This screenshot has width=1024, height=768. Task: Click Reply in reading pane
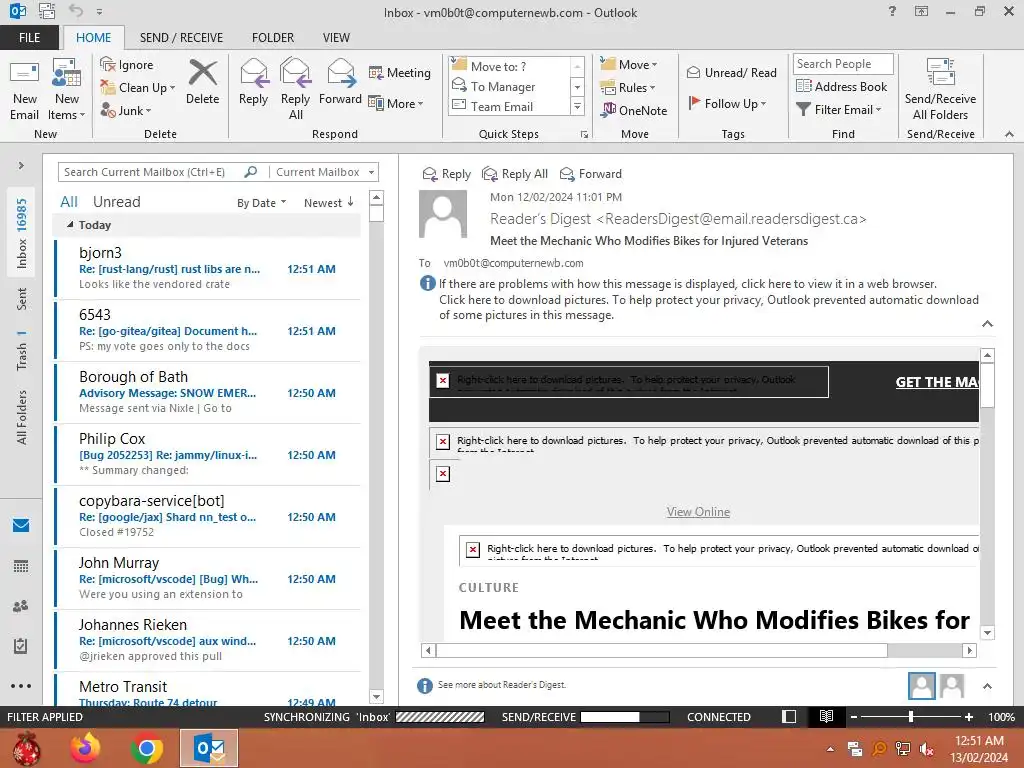tap(447, 174)
